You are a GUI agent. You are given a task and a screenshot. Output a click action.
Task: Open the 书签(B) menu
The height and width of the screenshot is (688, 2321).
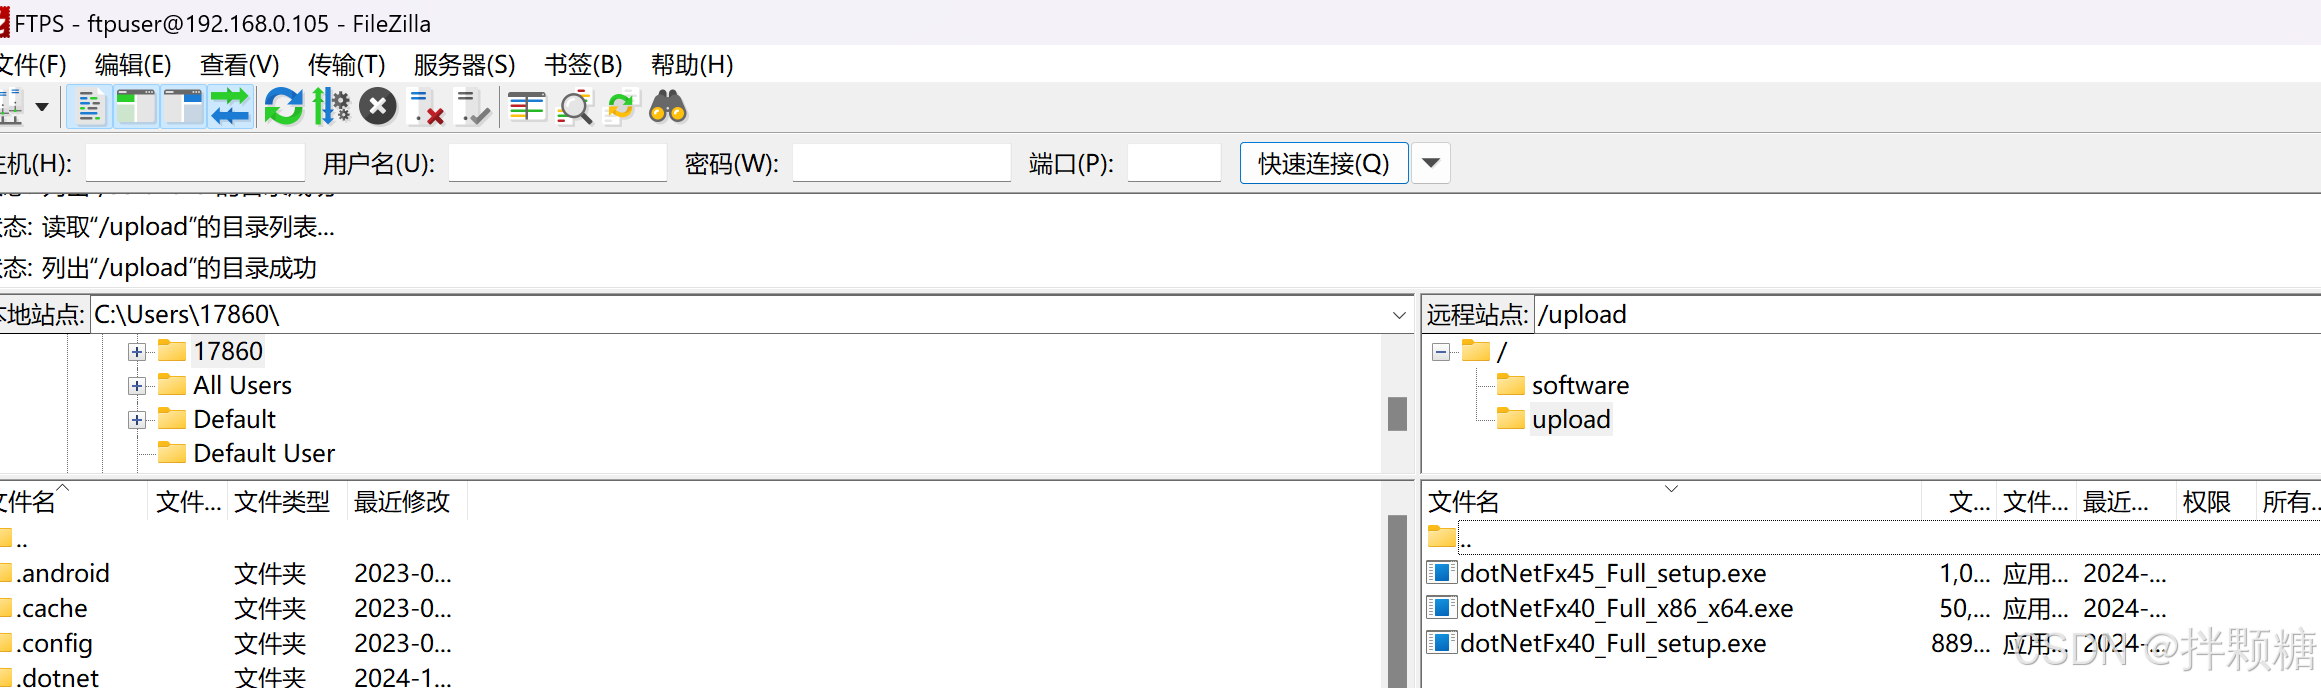(583, 65)
